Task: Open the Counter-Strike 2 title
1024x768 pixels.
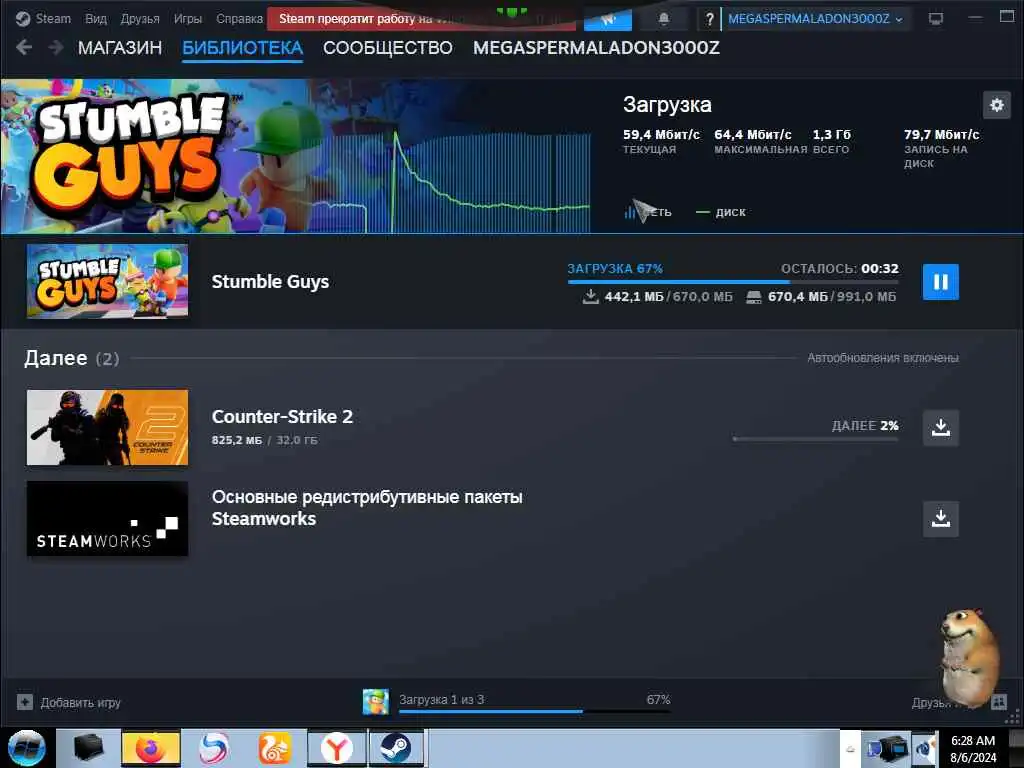Action: pyautogui.click(x=282, y=417)
